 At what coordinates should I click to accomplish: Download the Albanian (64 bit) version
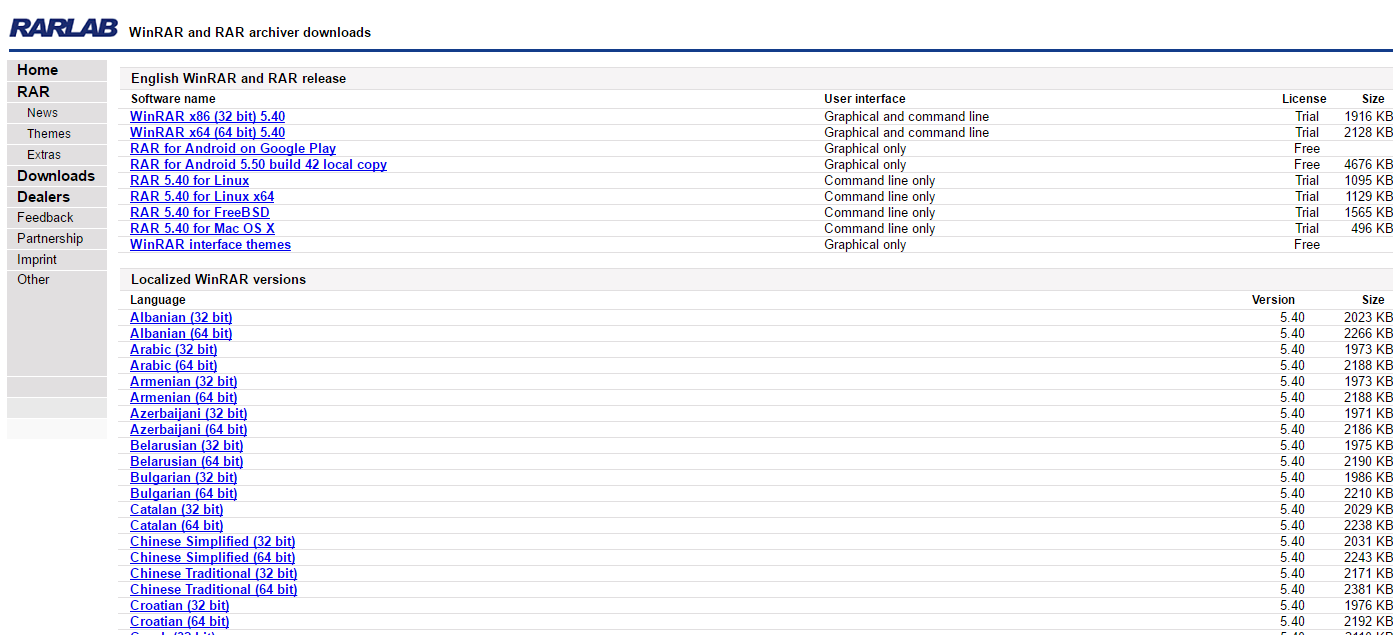pyautogui.click(x=181, y=334)
